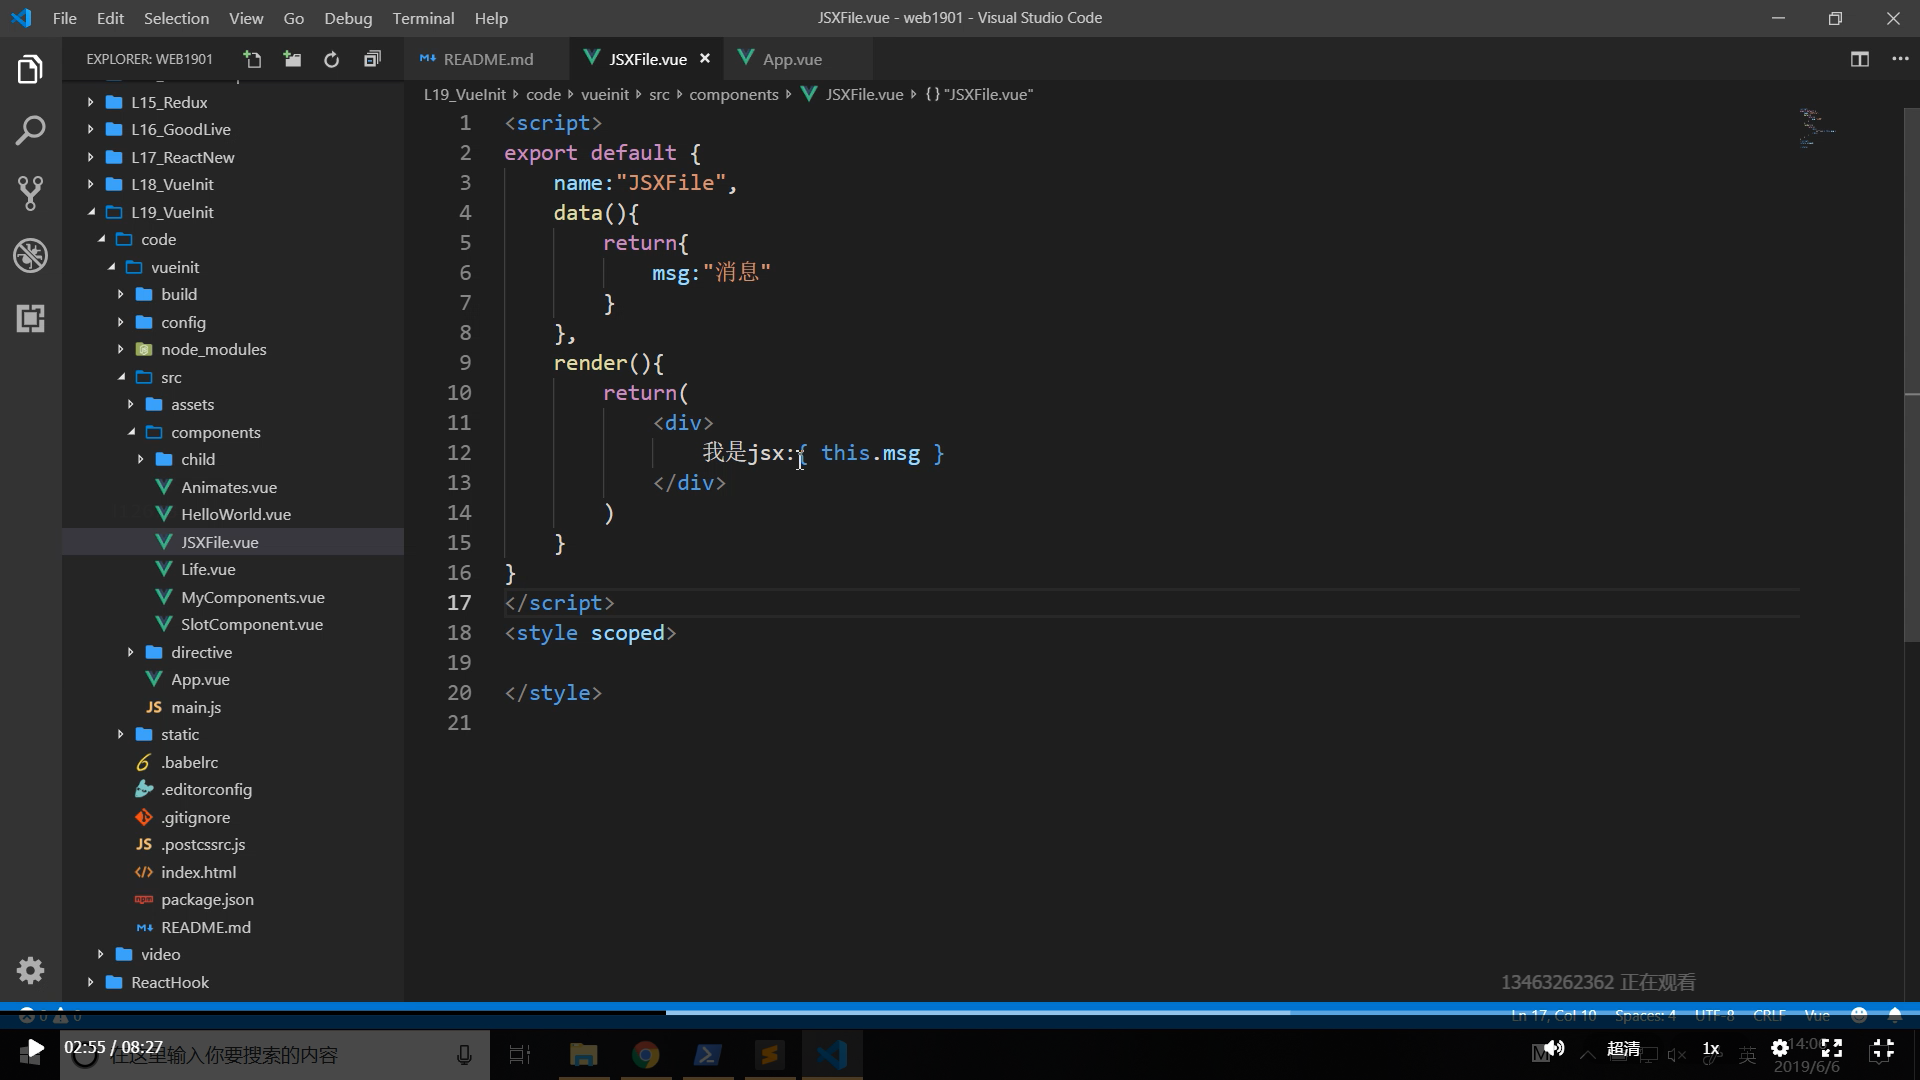This screenshot has height=1080, width=1920.
Task: Split the editor to the right
Action: click(1860, 60)
